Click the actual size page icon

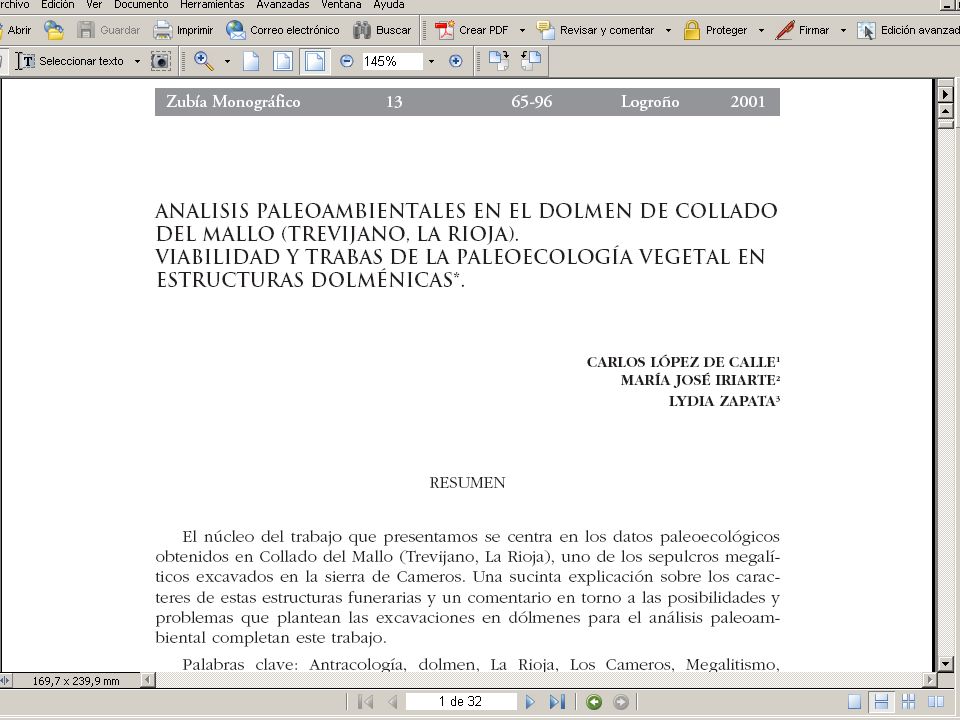251,61
